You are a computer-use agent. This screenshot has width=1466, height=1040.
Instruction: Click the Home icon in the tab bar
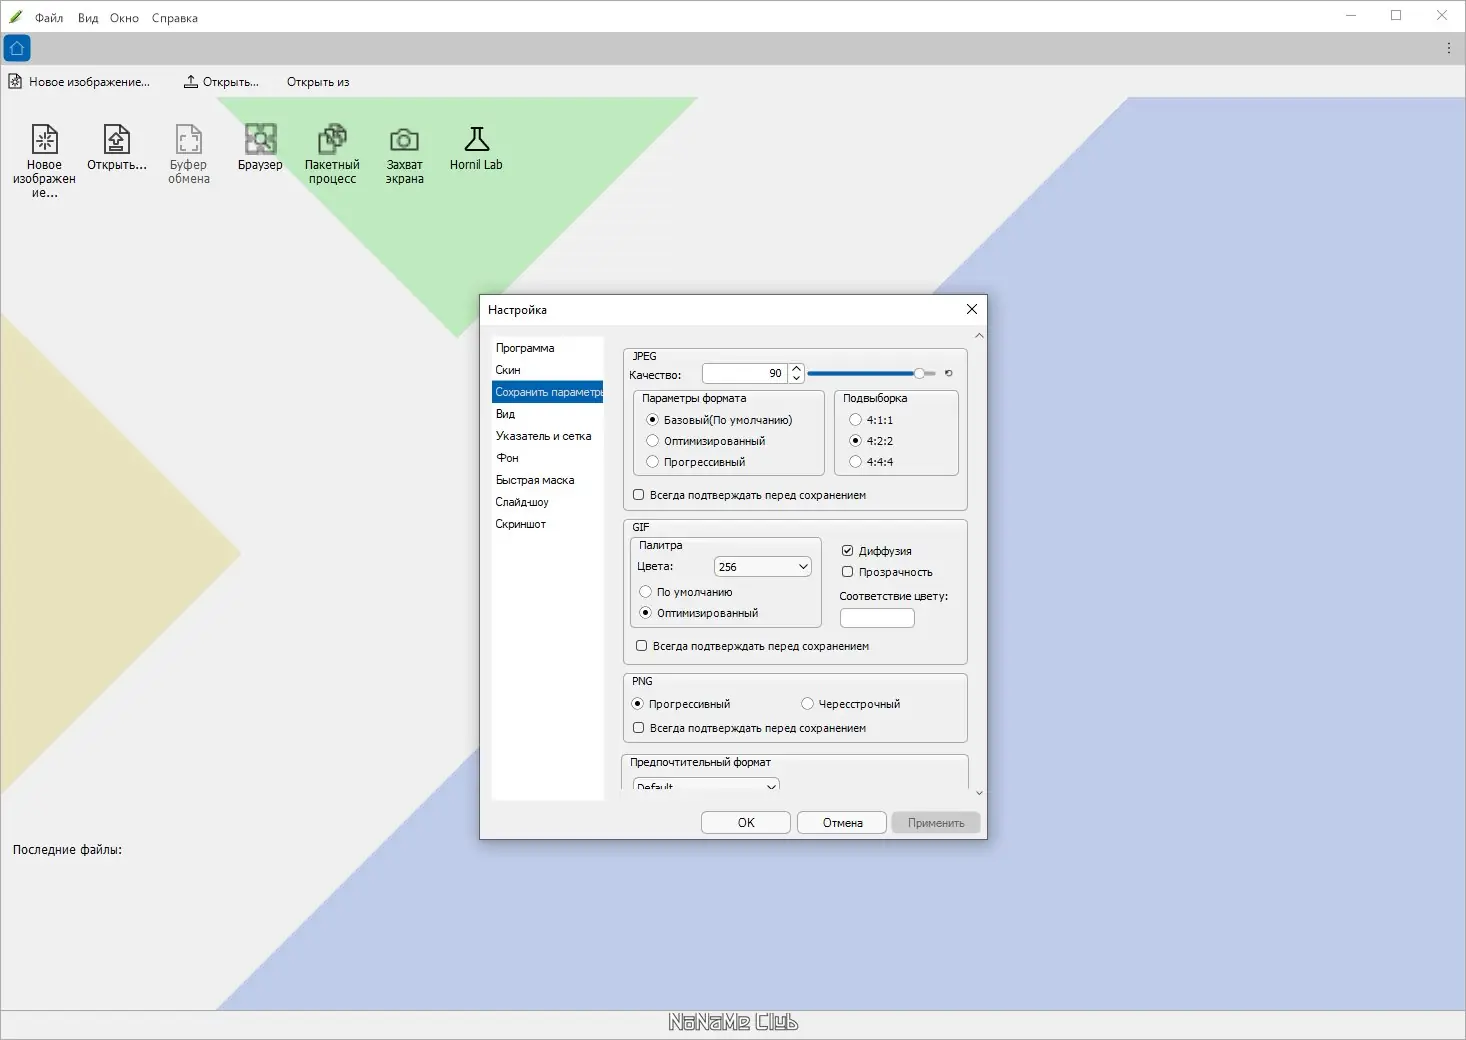pos(17,48)
